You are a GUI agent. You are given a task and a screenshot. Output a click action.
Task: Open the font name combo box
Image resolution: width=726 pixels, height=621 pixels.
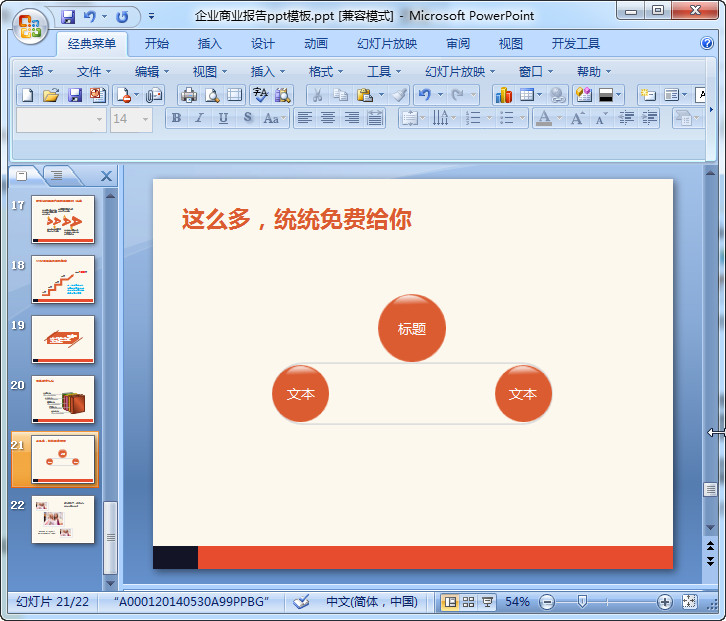click(61, 119)
